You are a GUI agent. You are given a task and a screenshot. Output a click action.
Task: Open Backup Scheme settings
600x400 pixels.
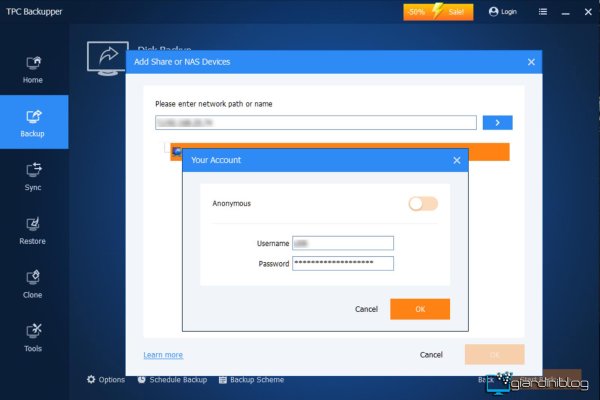pos(251,380)
